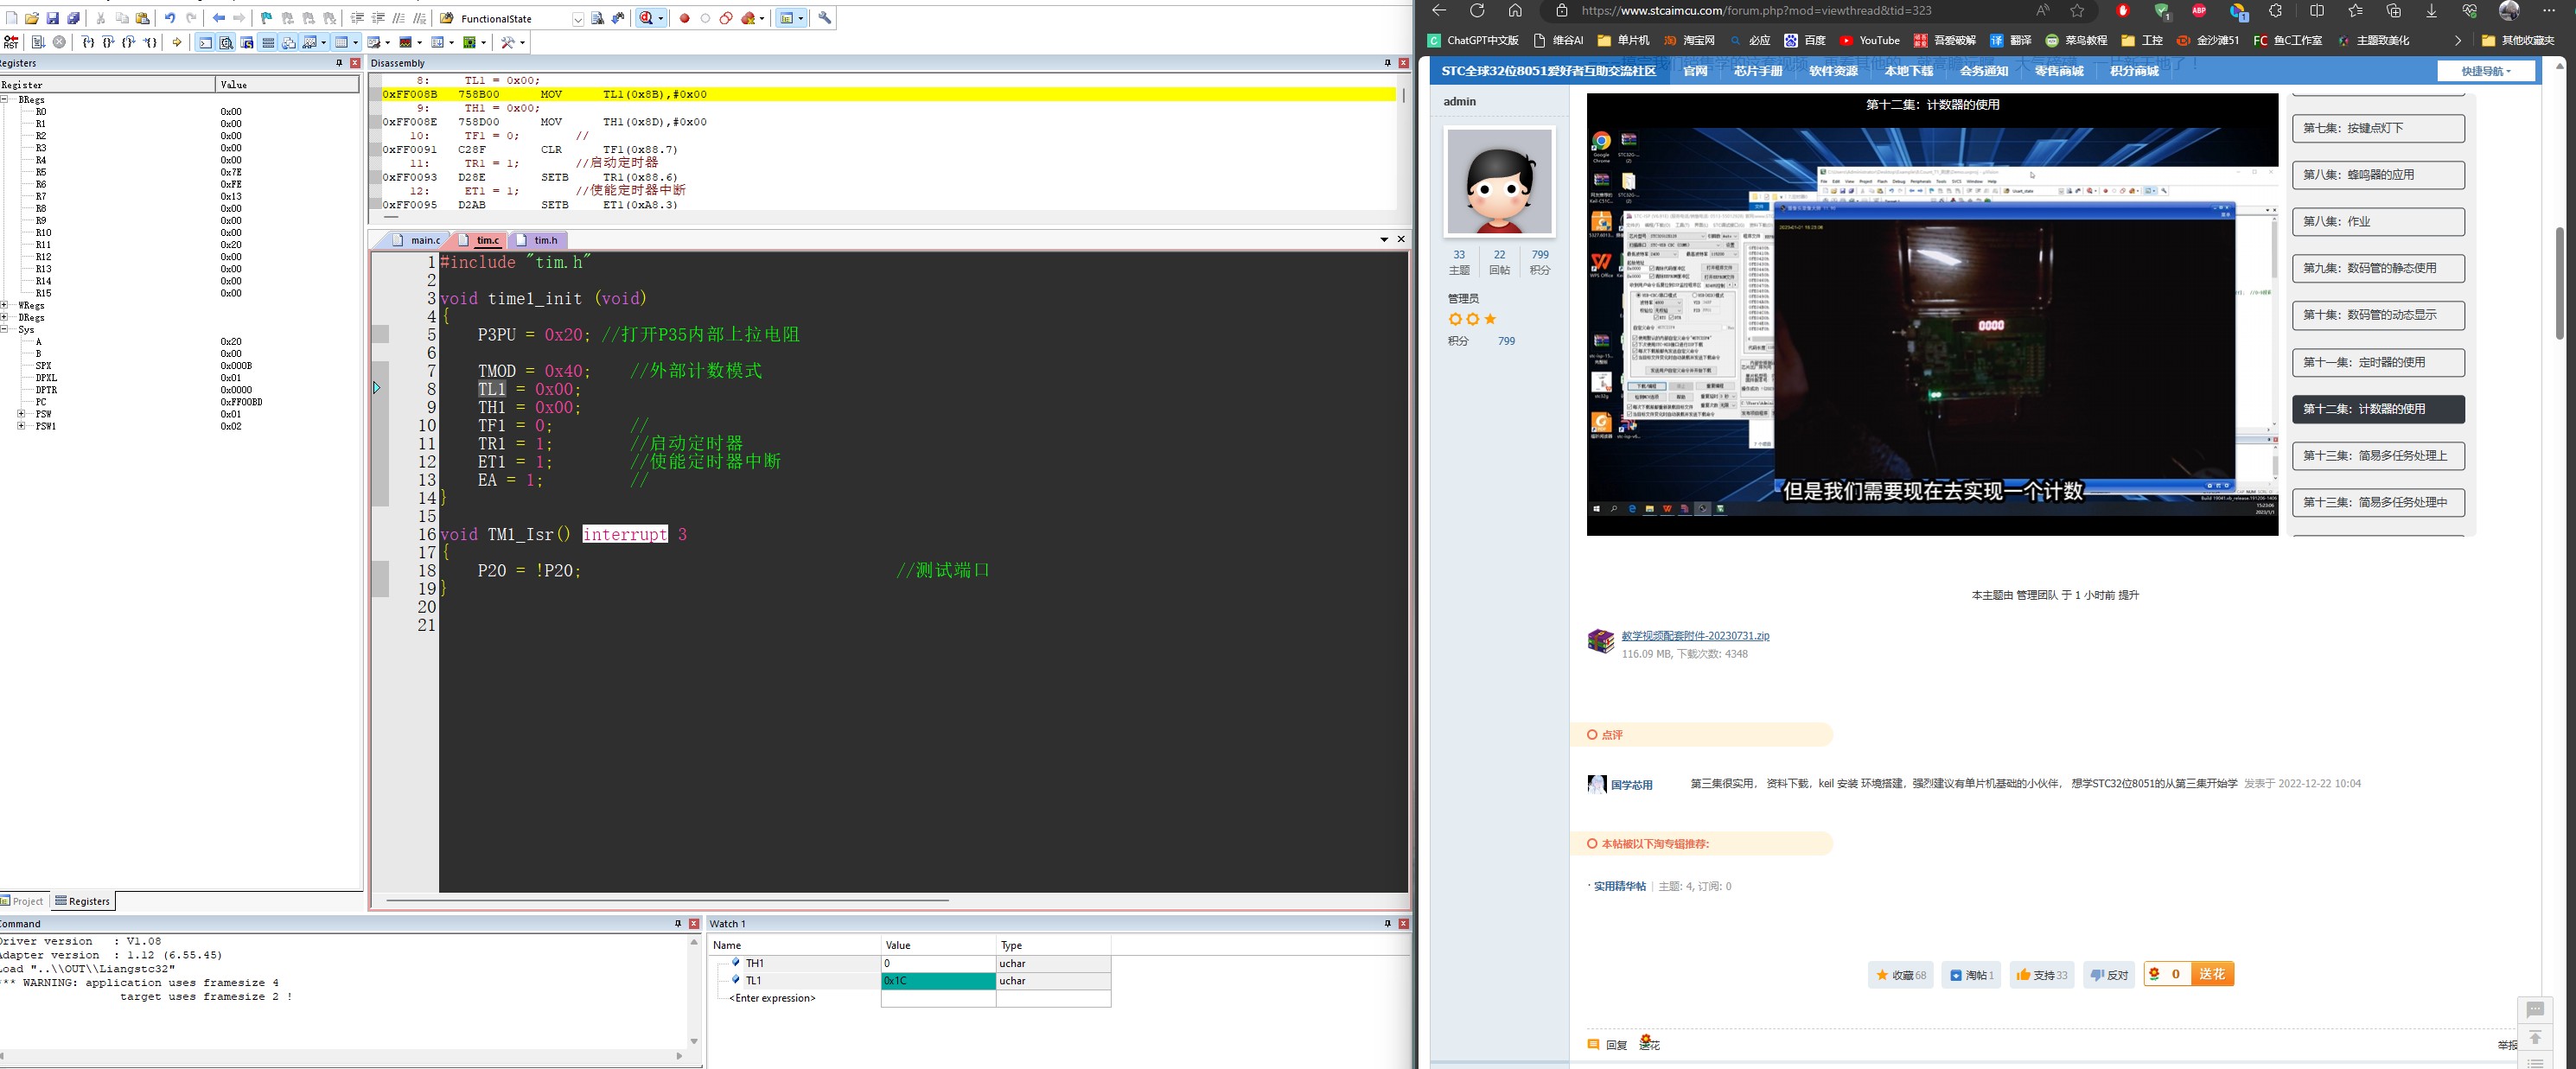This screenshot has height=1069, width=2576.
Task: Switch to the Project panel tab
Action: [23, 901]
